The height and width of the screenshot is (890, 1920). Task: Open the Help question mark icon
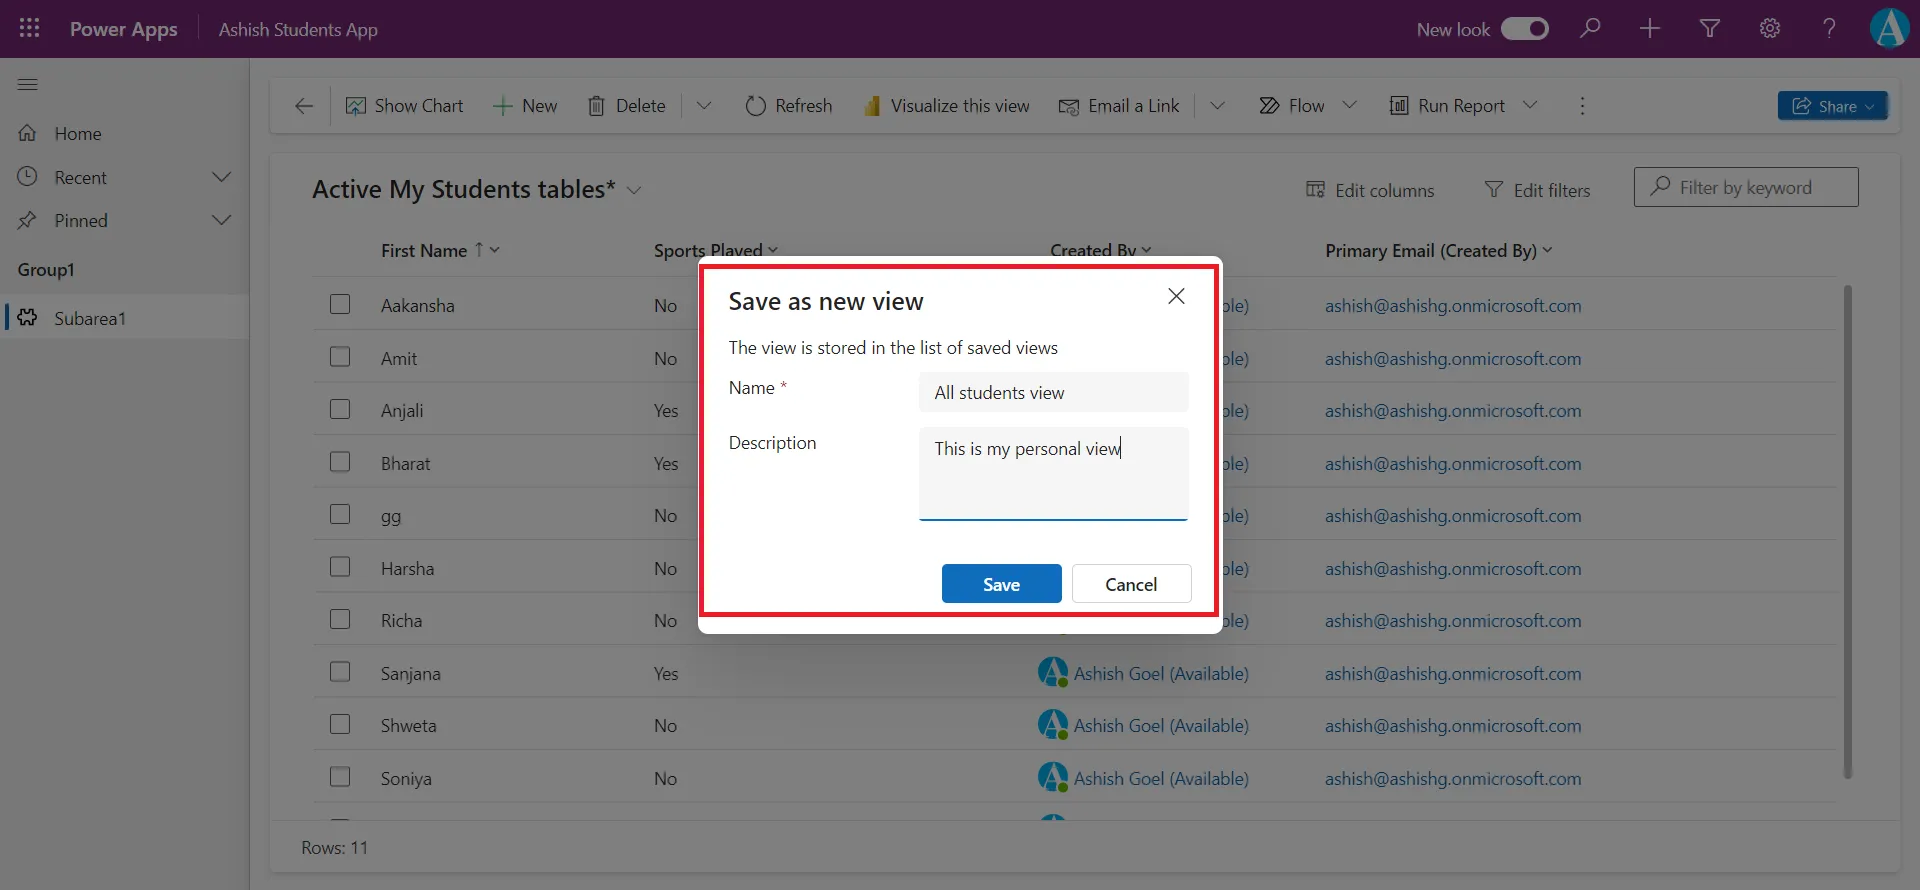1829,29
